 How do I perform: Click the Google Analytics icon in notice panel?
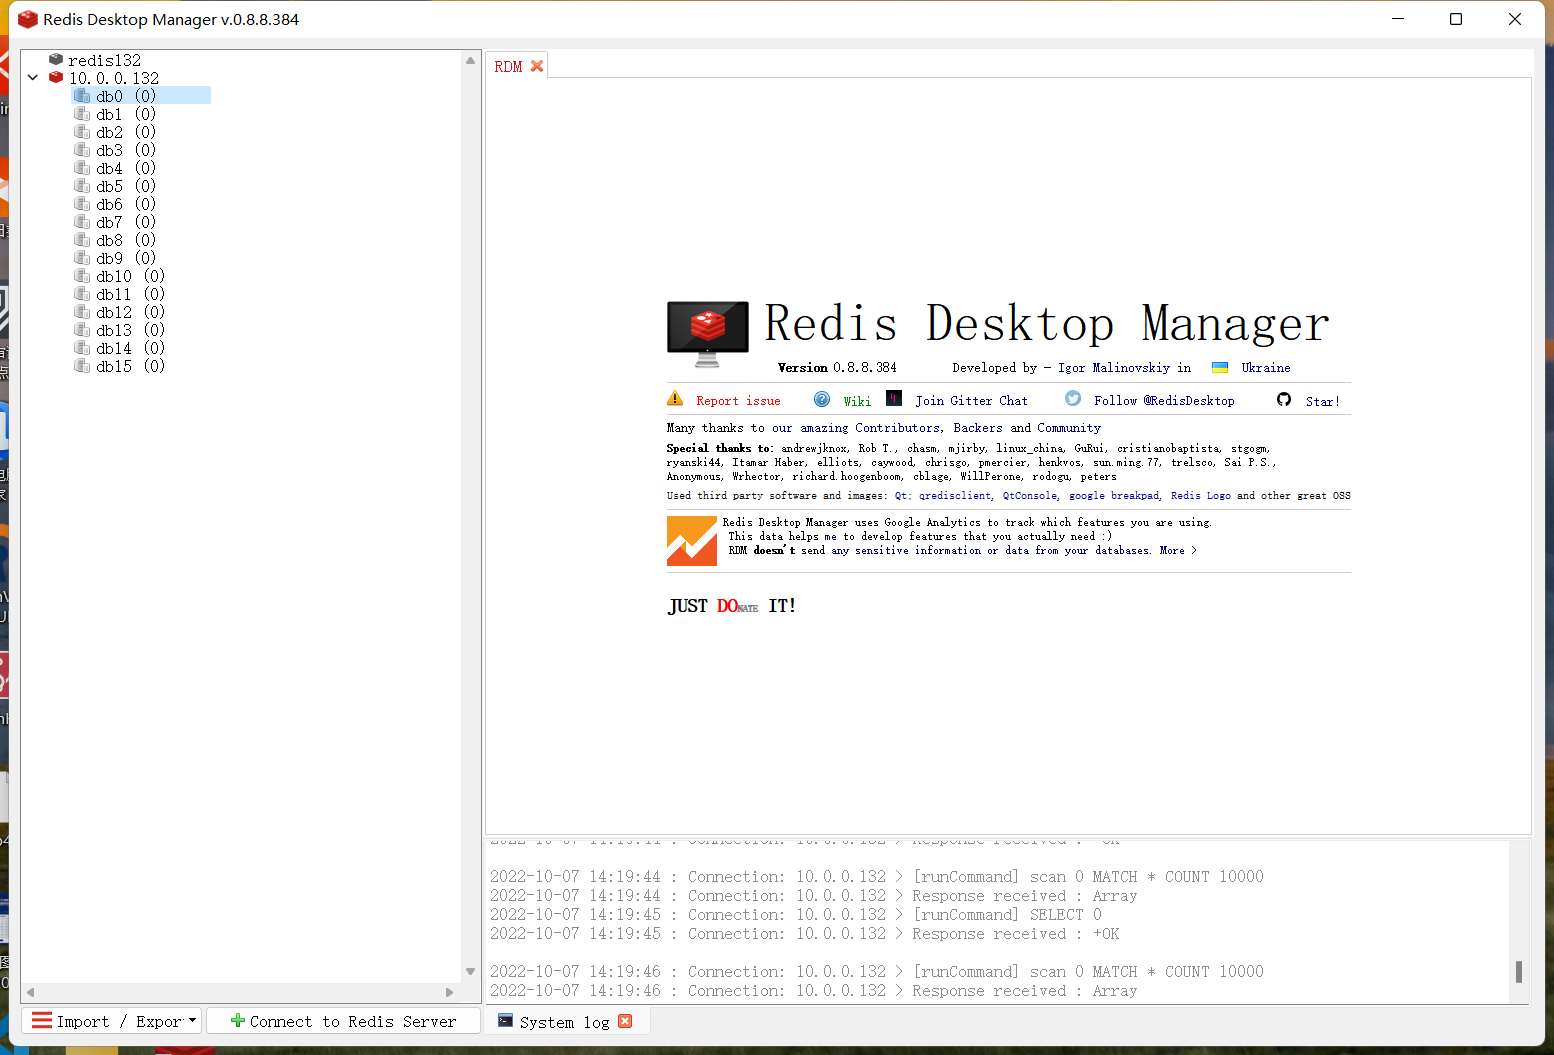[692, 541]
